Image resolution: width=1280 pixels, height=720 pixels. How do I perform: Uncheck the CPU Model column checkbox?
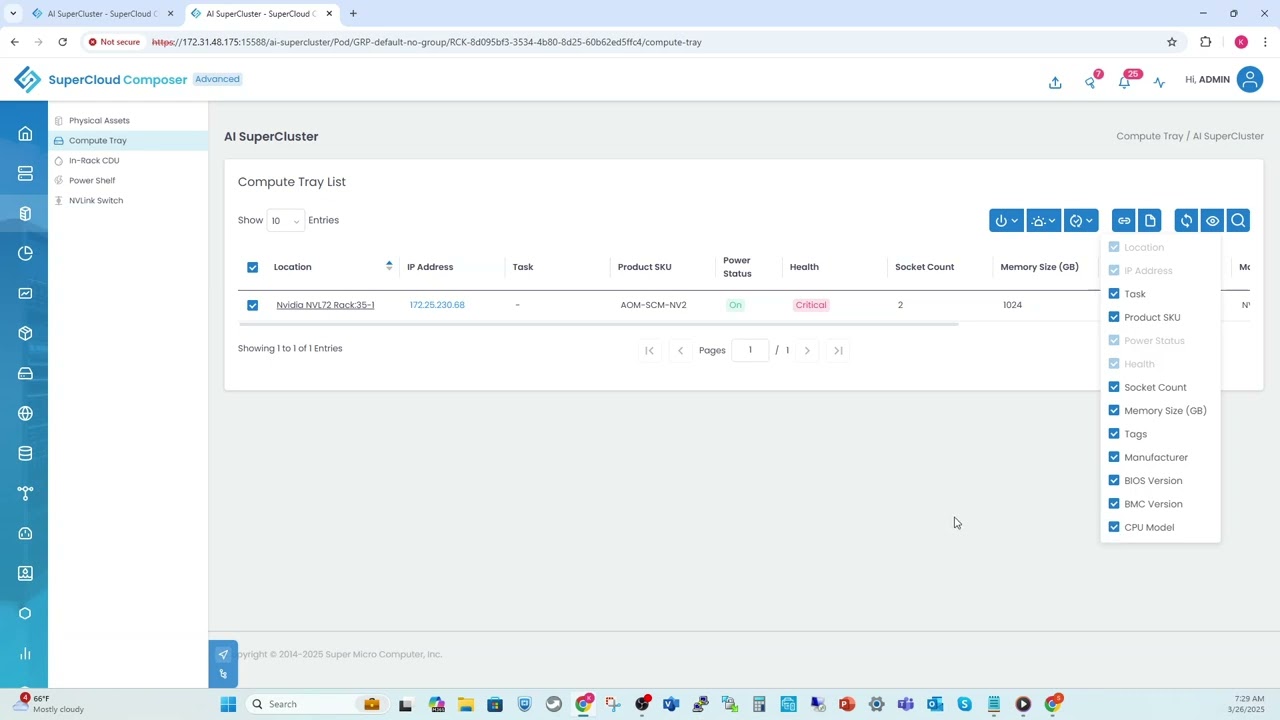(x=1114, y=527)
